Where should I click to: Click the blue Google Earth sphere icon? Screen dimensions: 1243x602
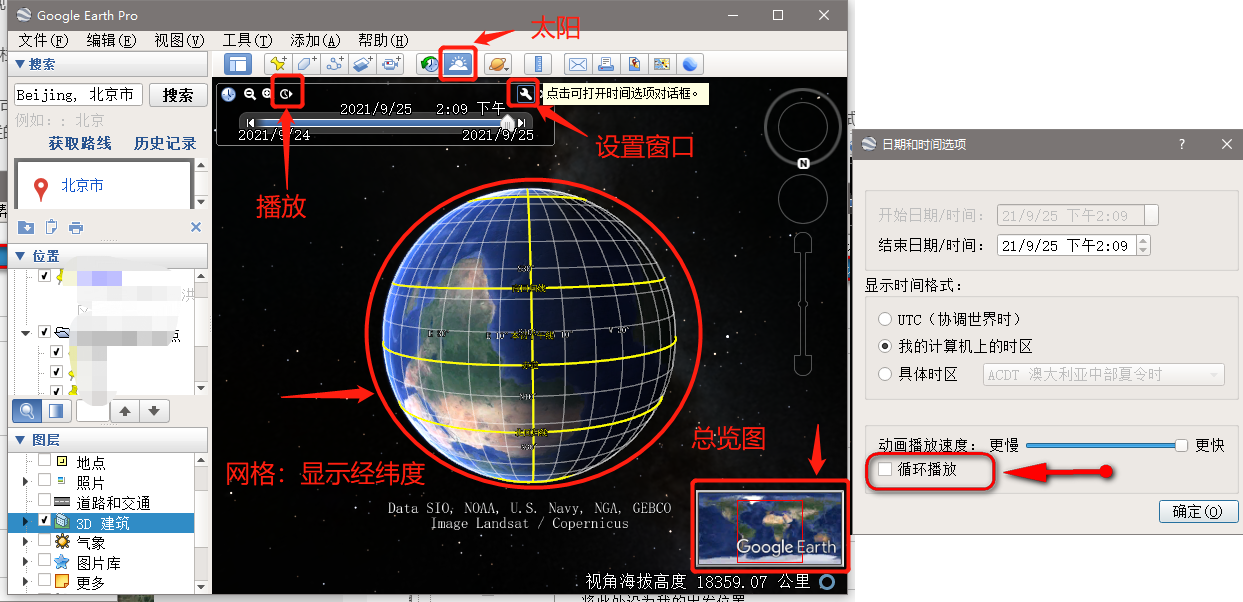(690, 64)
